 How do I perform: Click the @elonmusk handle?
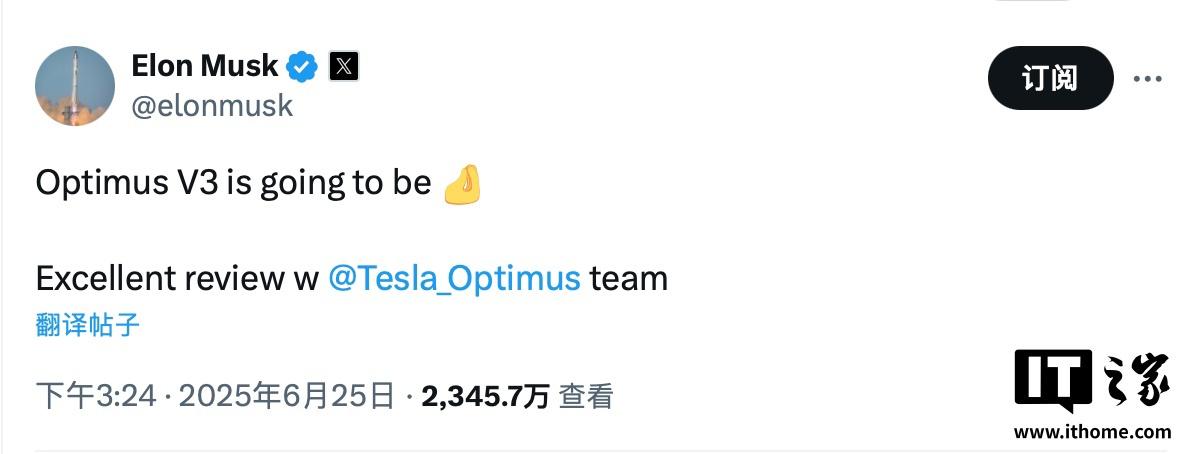point(212,106)
